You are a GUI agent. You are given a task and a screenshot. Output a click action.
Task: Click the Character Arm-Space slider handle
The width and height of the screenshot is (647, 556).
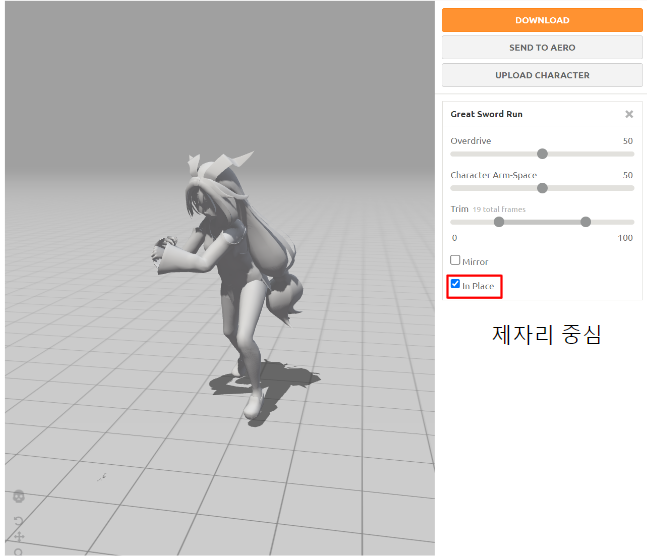tap(542, 188)
